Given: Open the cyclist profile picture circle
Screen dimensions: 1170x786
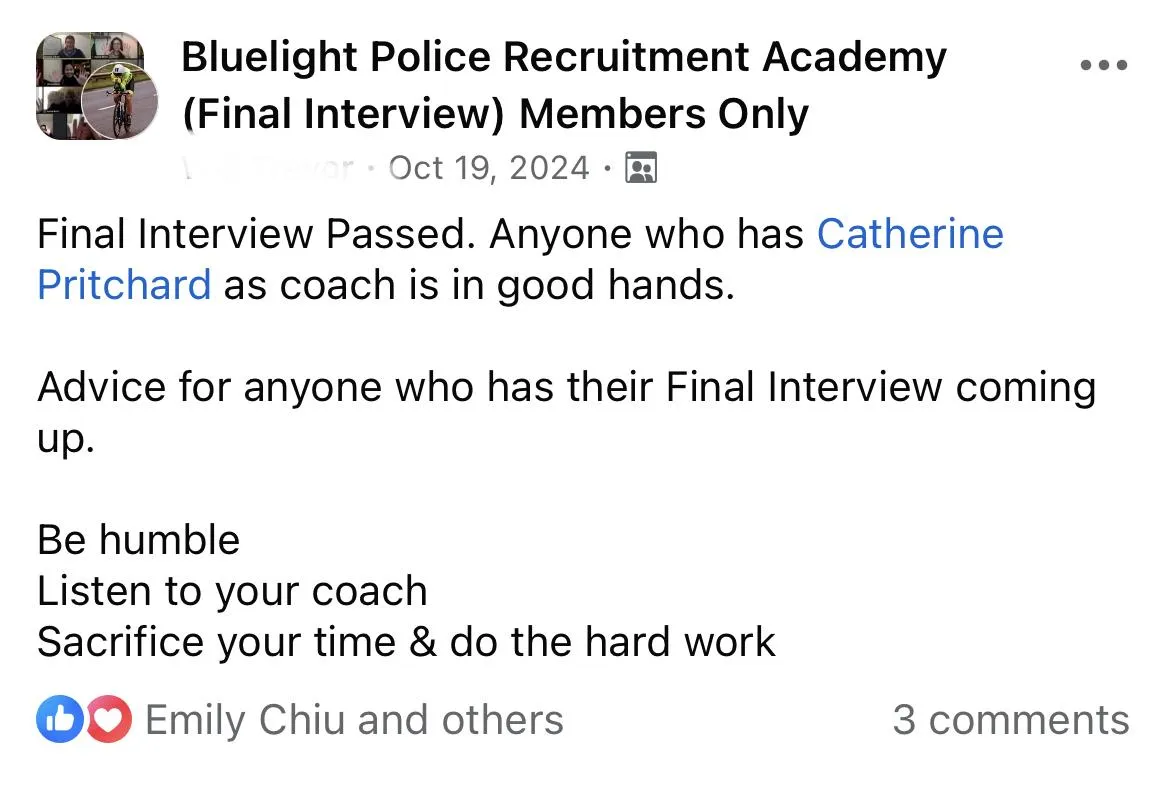Looking at the screenshot, I should (x=119, y=102).
